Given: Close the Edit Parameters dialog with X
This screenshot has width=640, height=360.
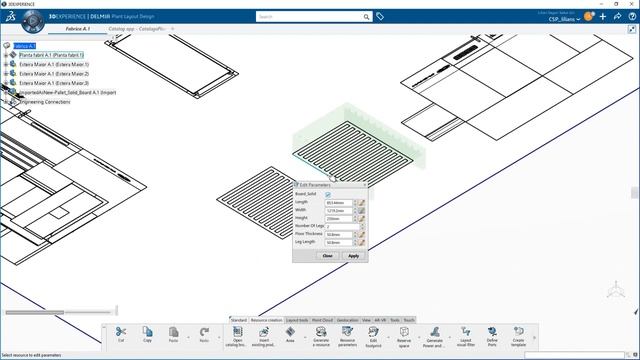Looking at the screenshot, I should 365,185.
